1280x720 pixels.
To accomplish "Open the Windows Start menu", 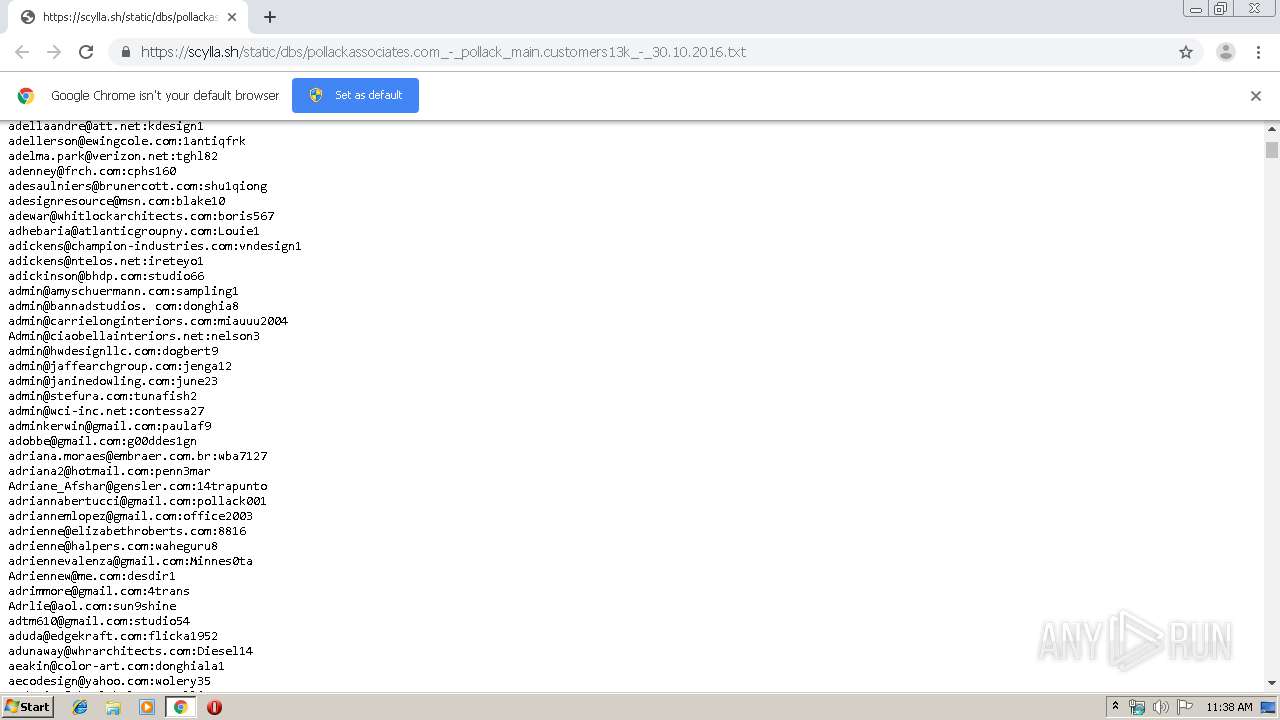I will pyautogui.click(x=27, y=707).
